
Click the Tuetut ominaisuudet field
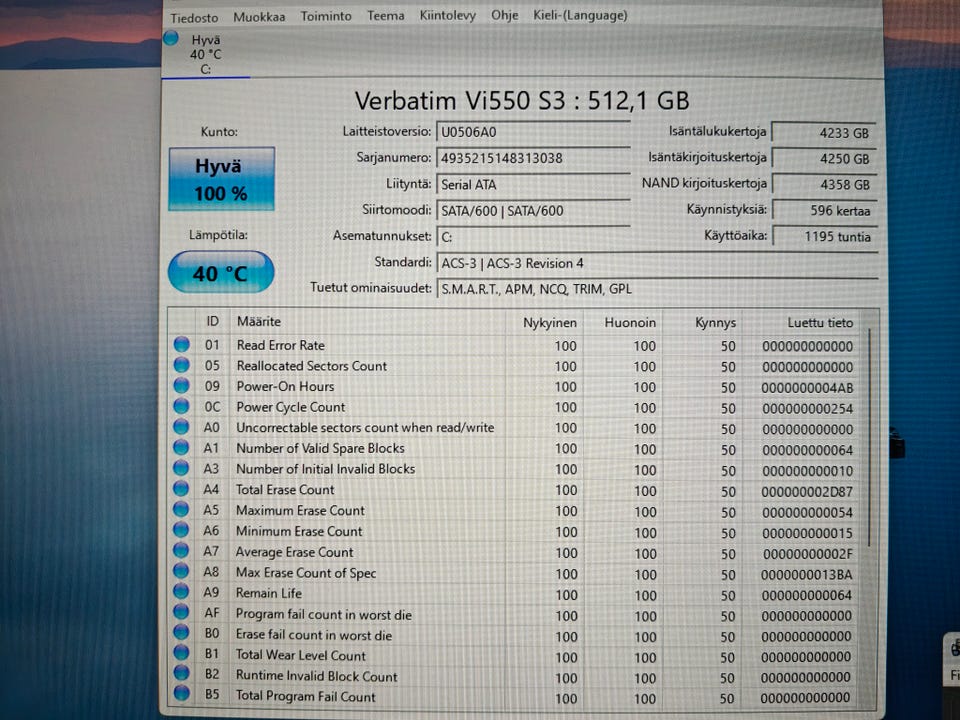click(x=657, y=289)
